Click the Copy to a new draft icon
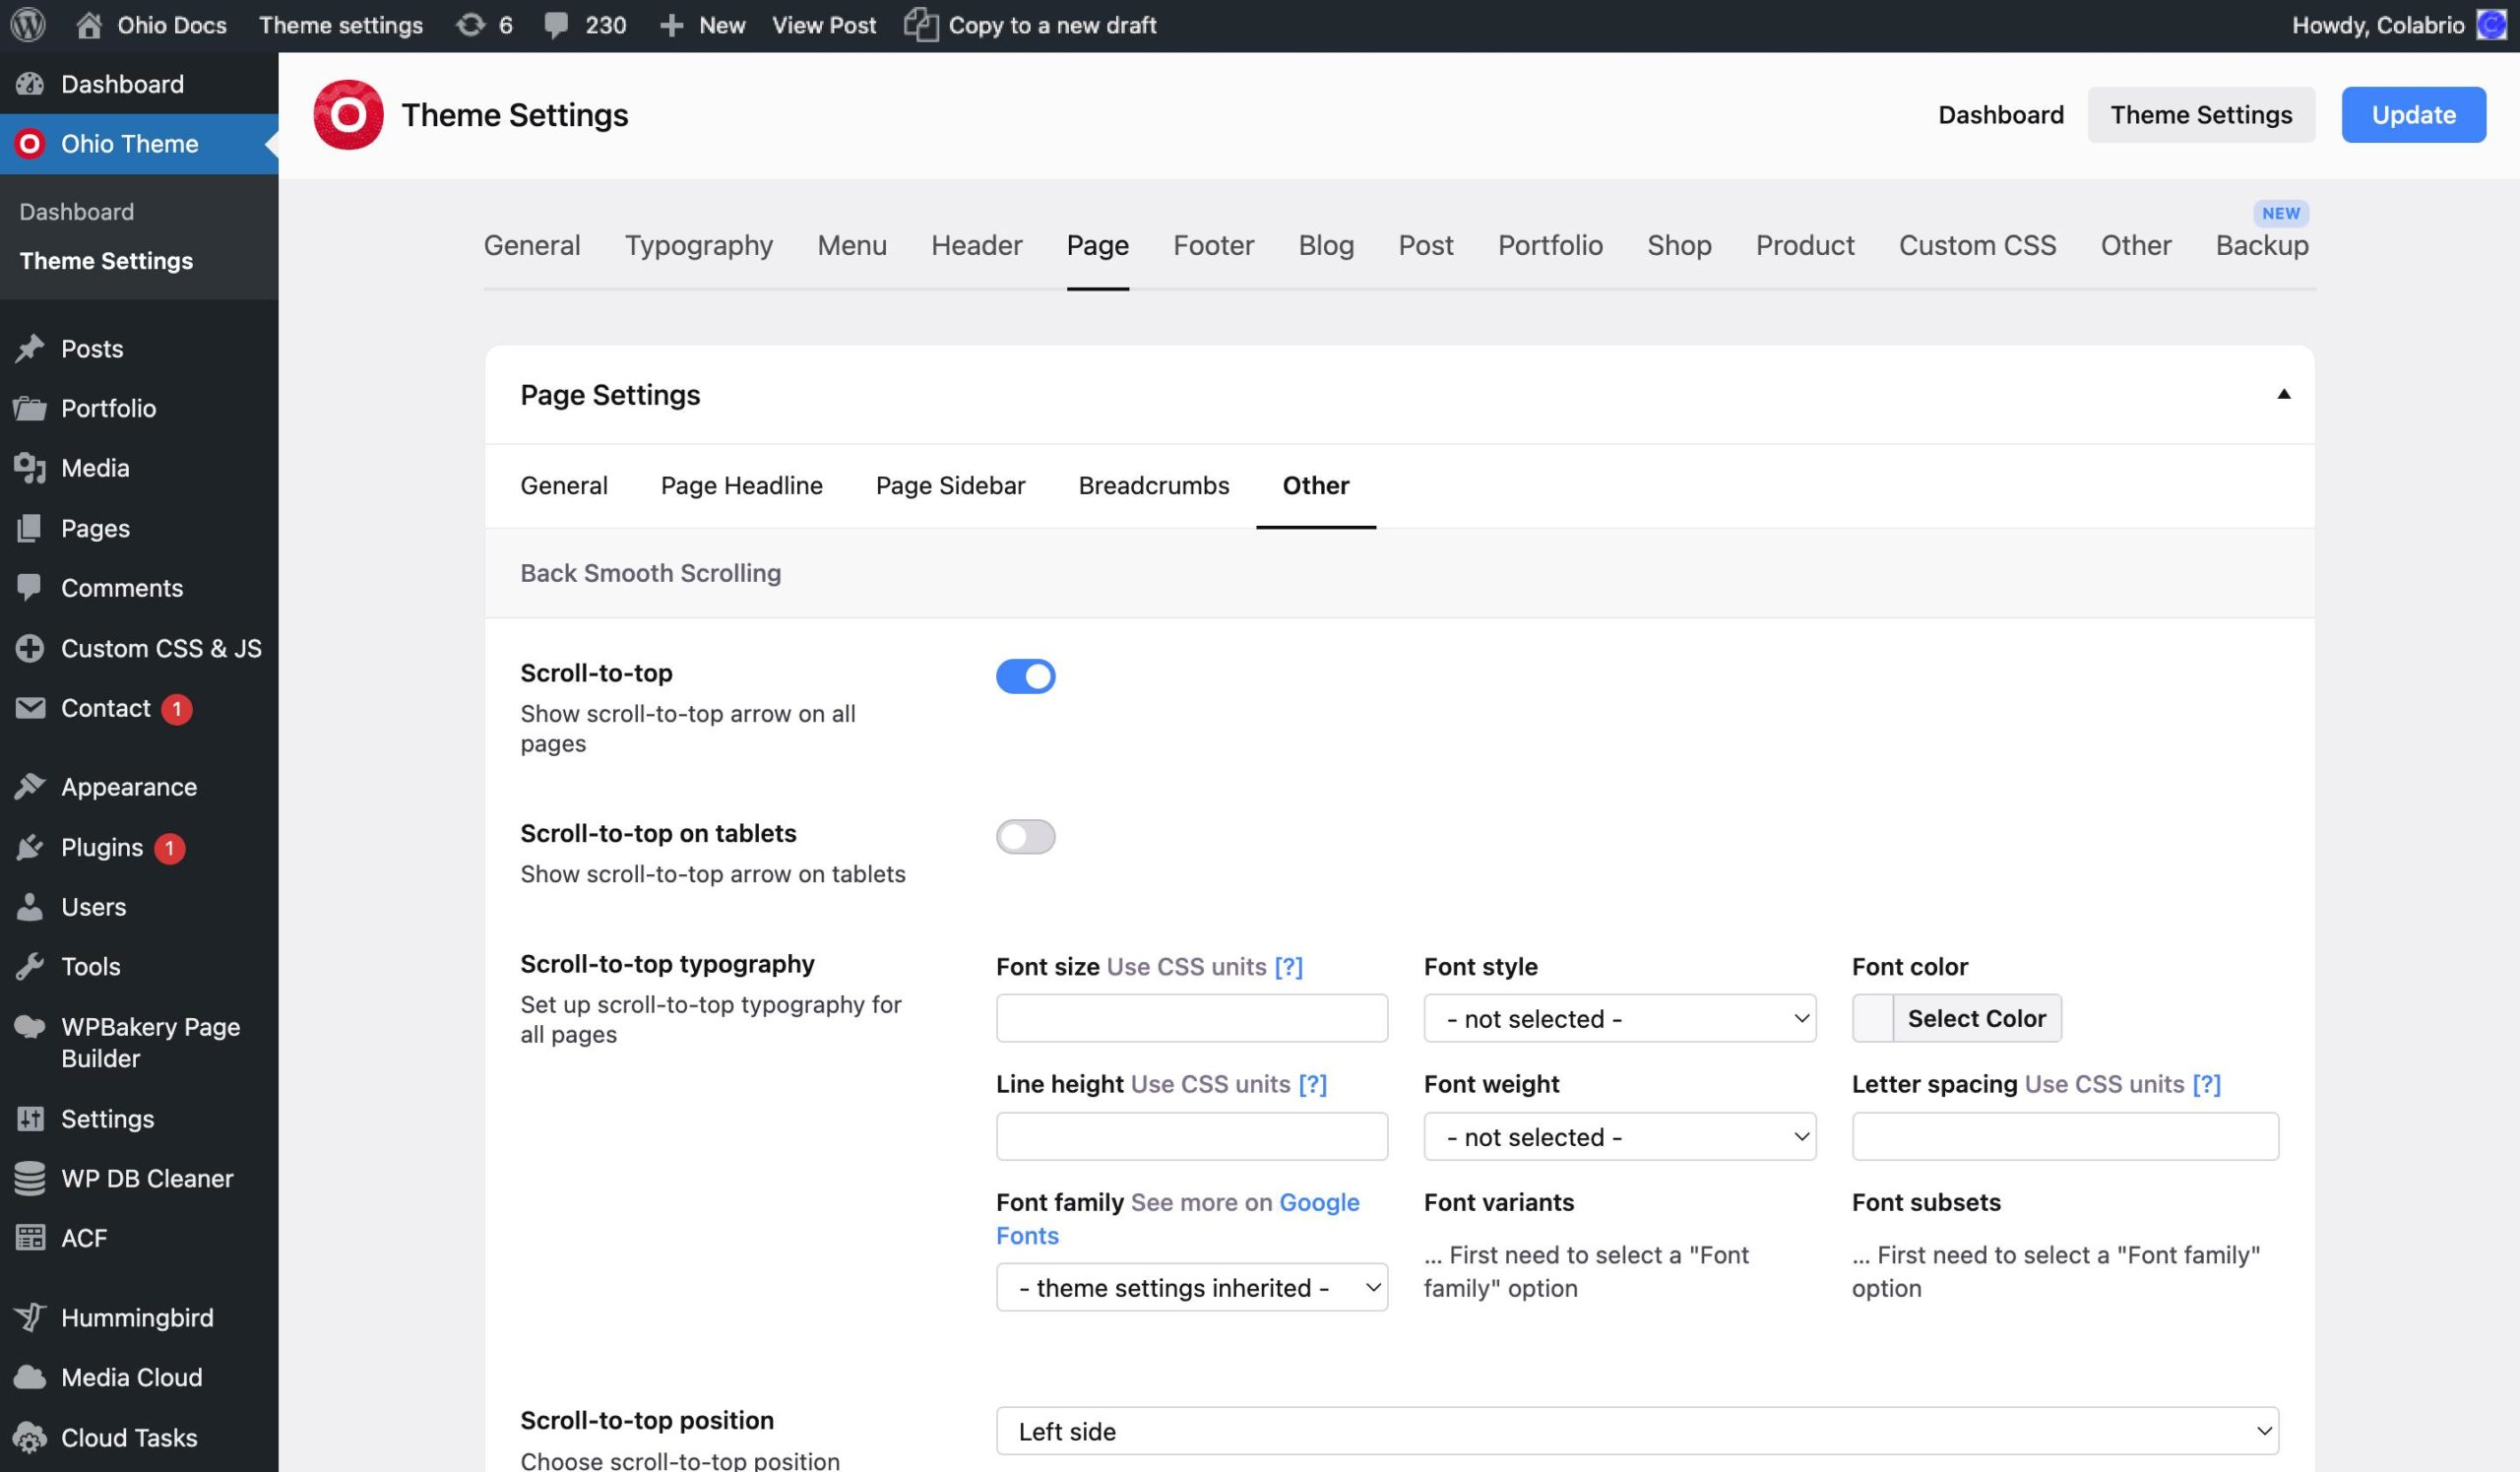Screen dimensions: 2520x1472 (921, 25)
